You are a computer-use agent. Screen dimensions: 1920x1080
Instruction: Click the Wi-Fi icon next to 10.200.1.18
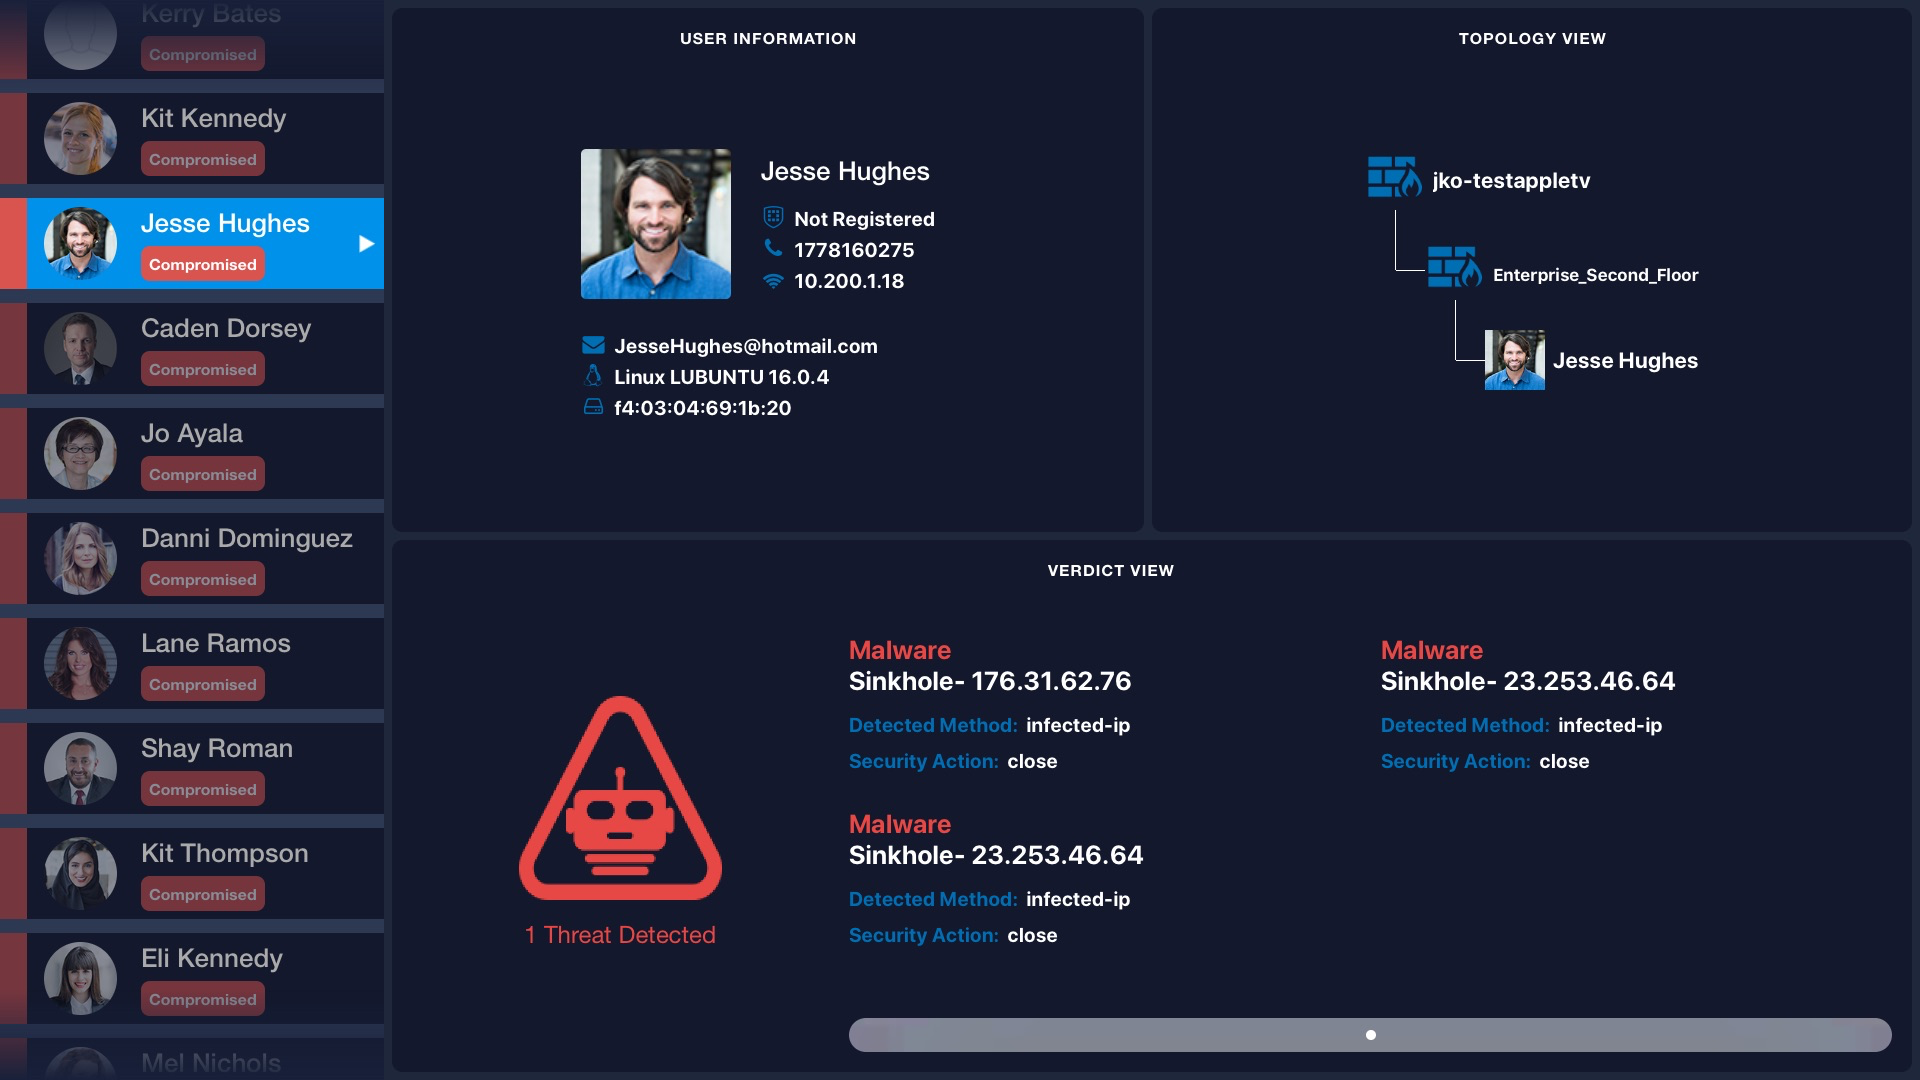click(x=771, y=281)
